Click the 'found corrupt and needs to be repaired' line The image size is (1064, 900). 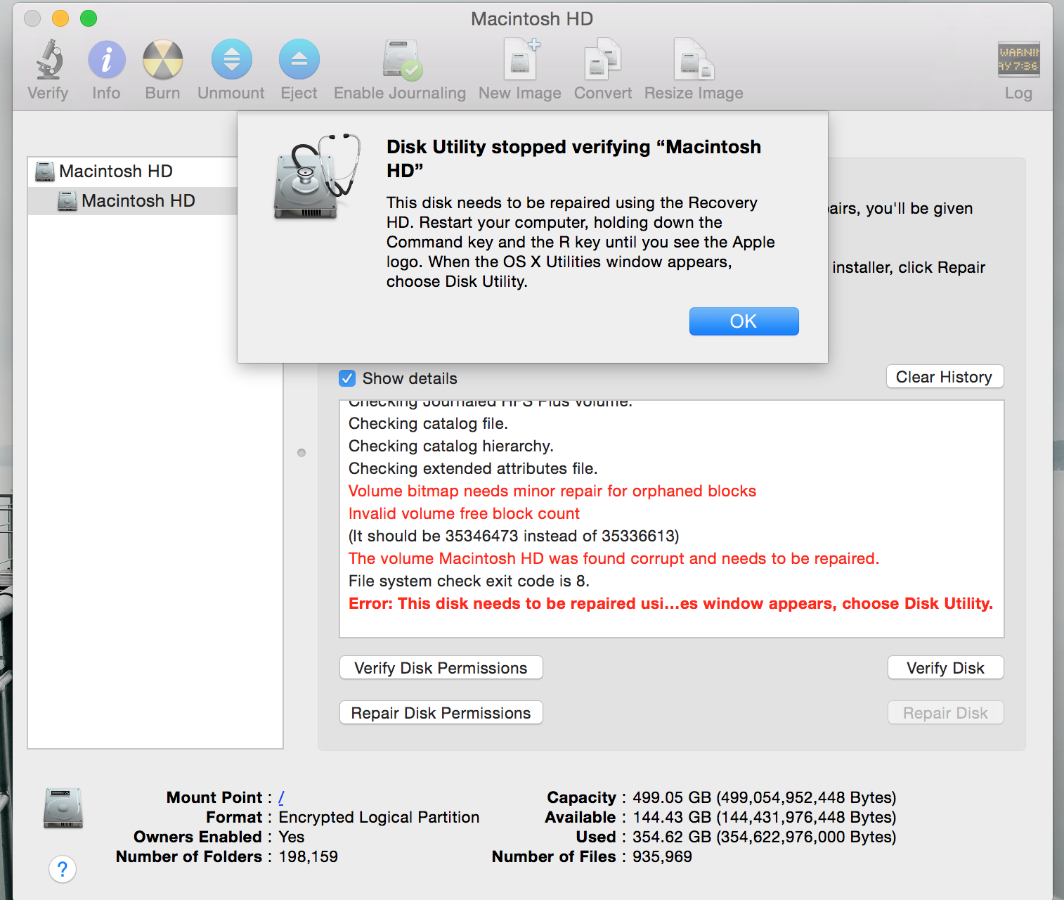(613, 559)
